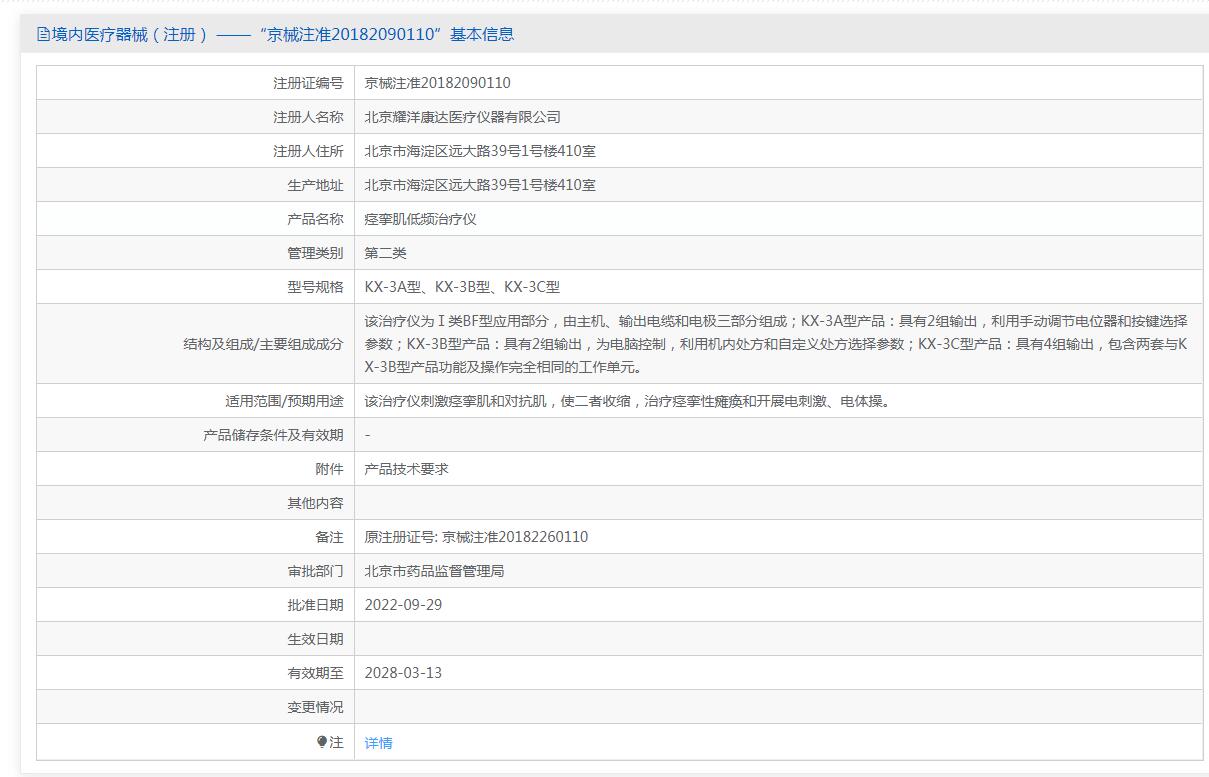Select registration number 京械注准20182090110 in the table
This screenshot has width=1209, height=777.
(x=437, y=83)
